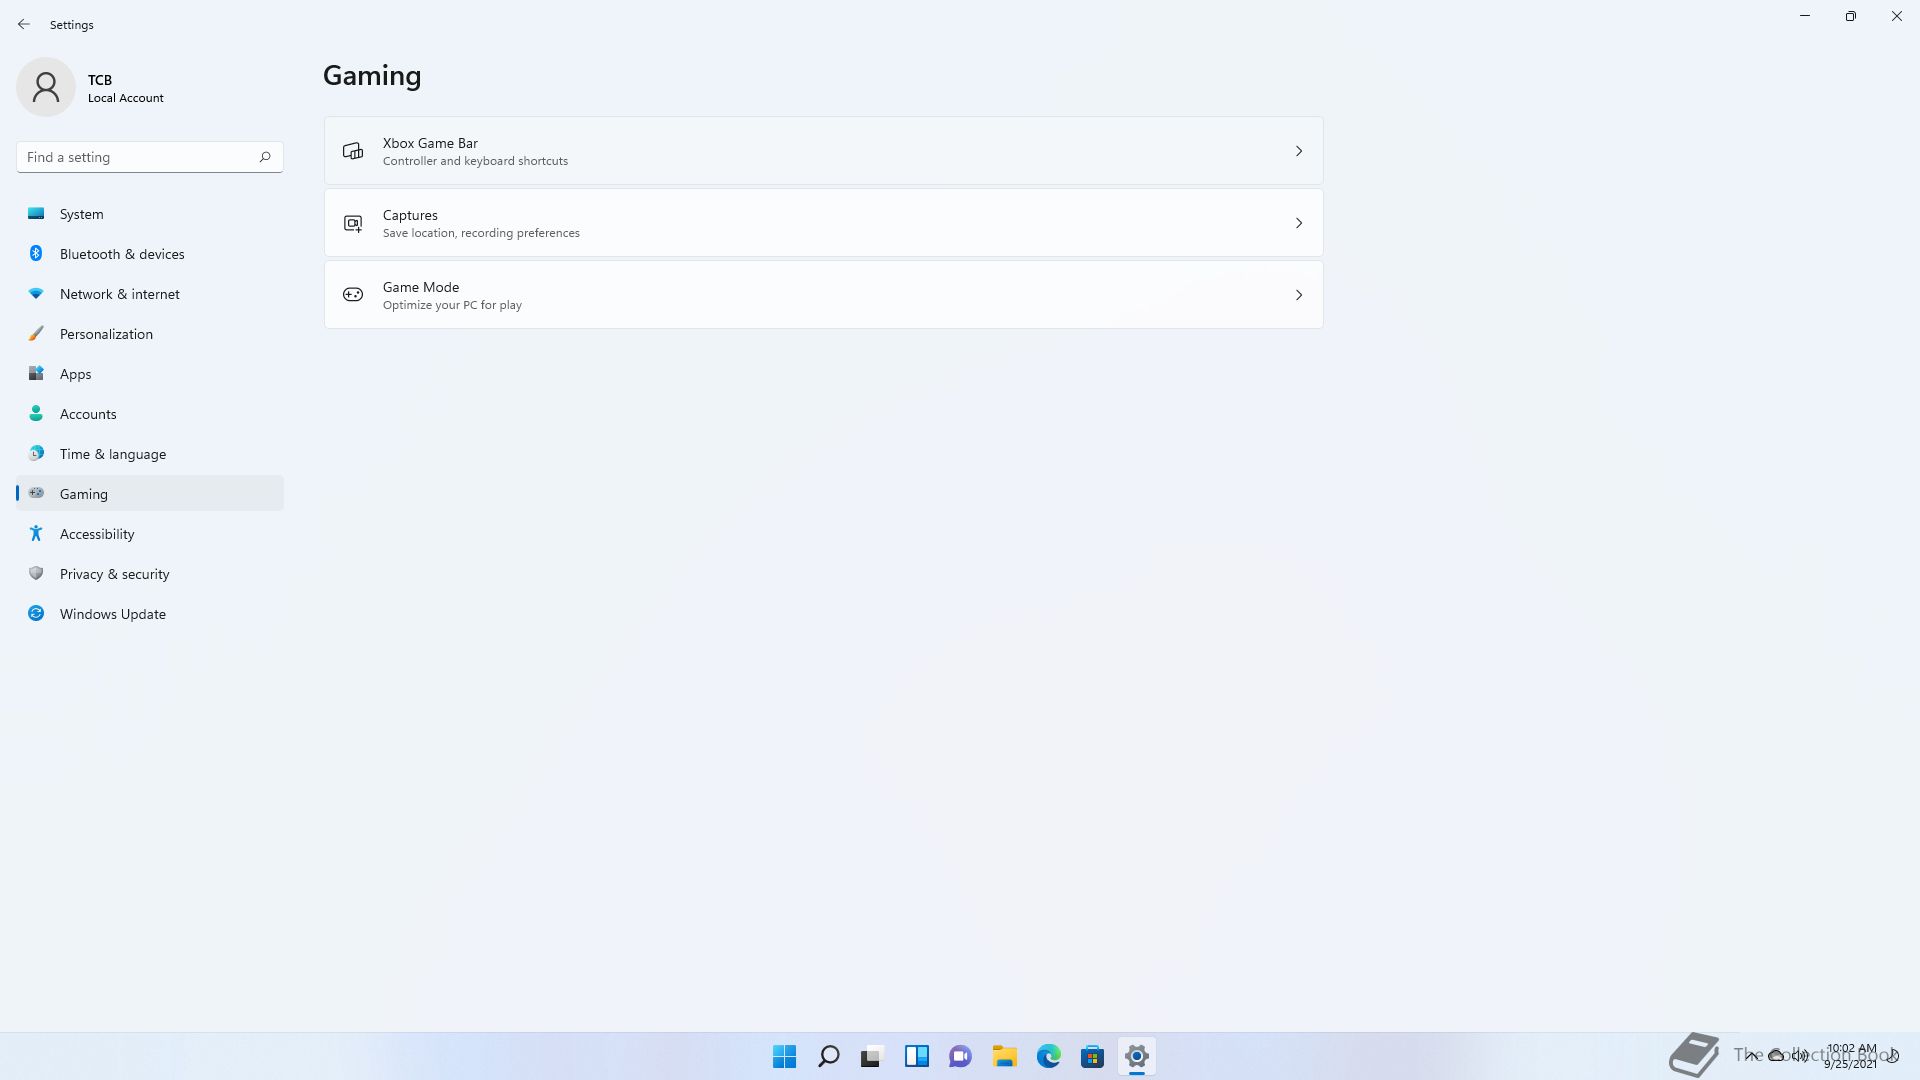The height and width of the screenshot is (1080, 1920).
Task: Switch to Network & internet
Action: 150,294
